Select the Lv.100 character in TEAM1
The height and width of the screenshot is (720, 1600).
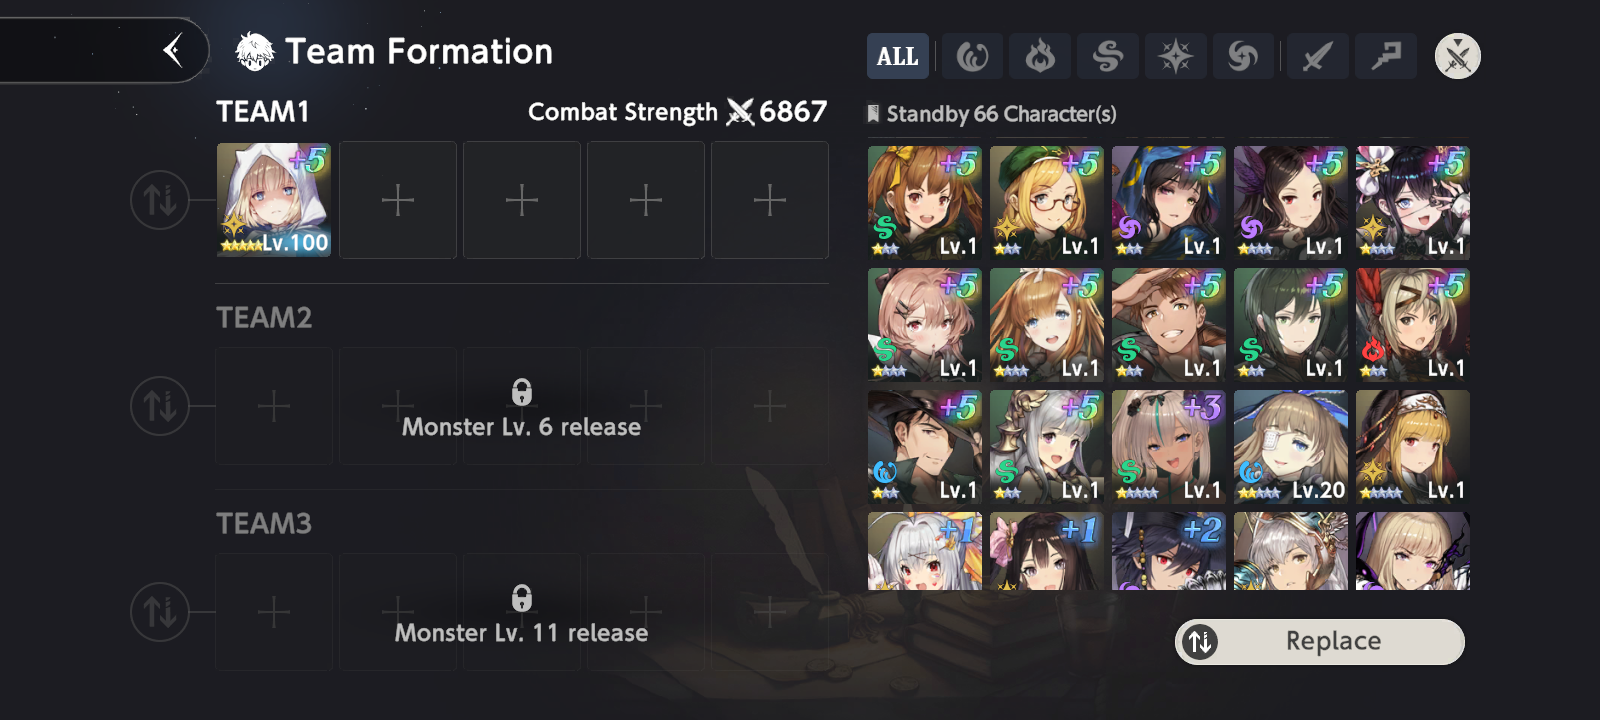[274, 200]
